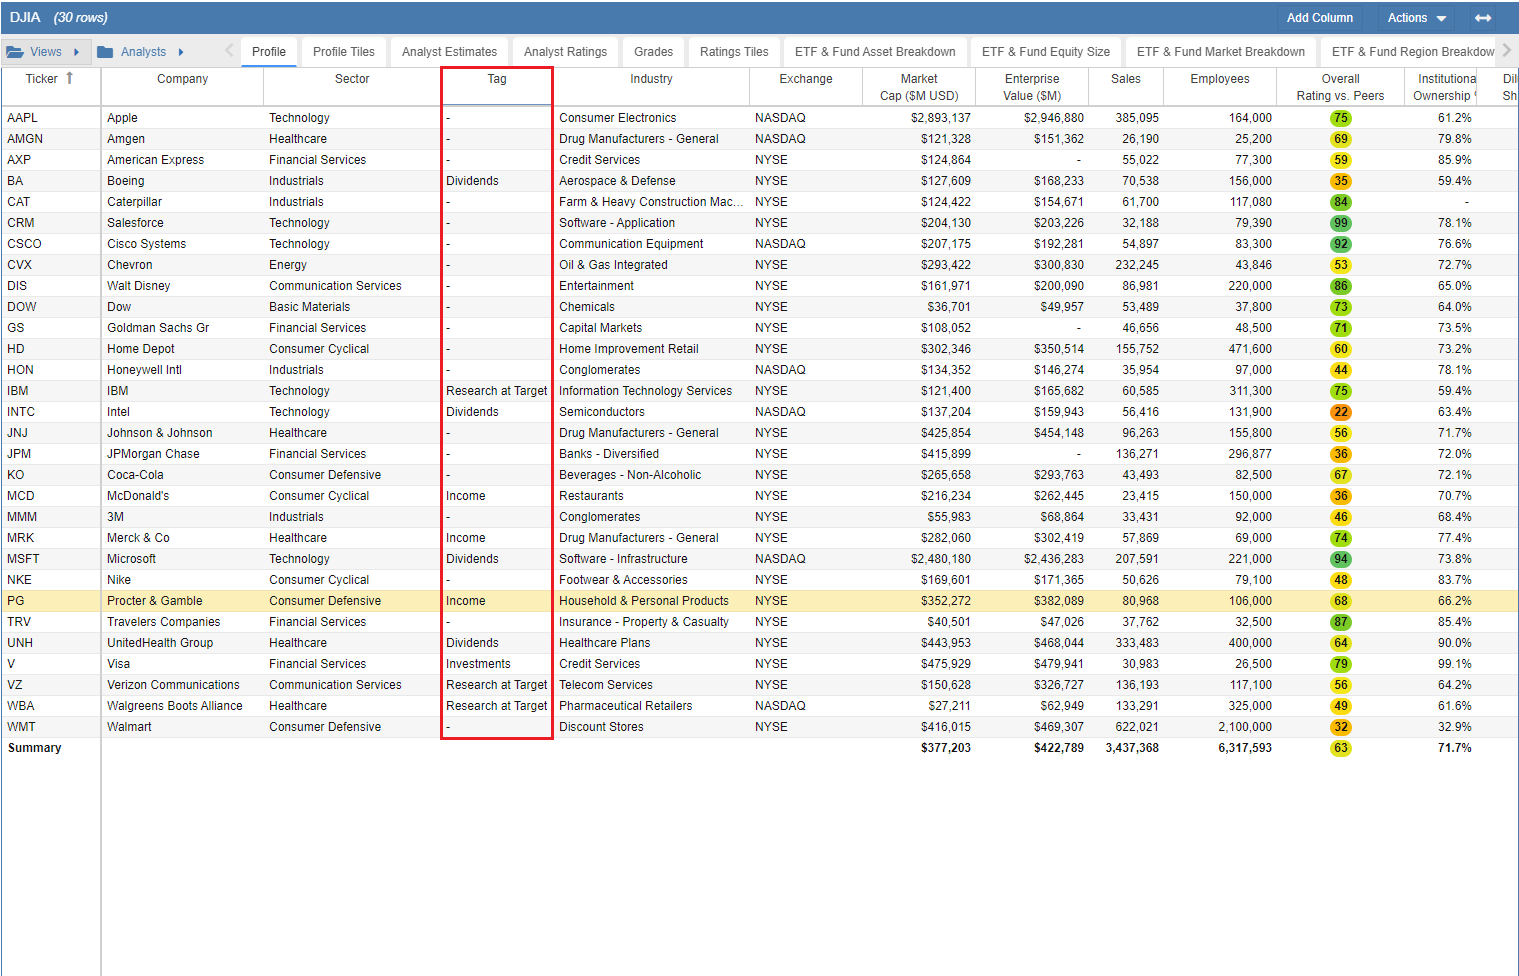The height and width of the screenshot is (976, 1519).
Task: Select the Analyst Ratings tab
Action: [x=566, y=52]
